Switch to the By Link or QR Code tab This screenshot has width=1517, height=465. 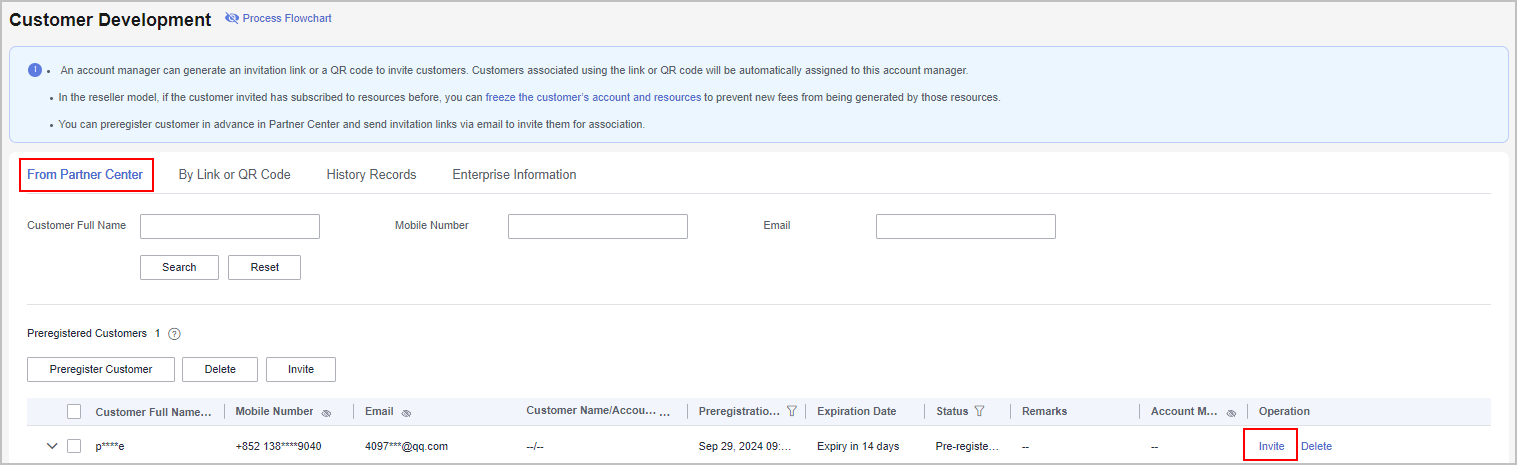(x=234, y=175)
